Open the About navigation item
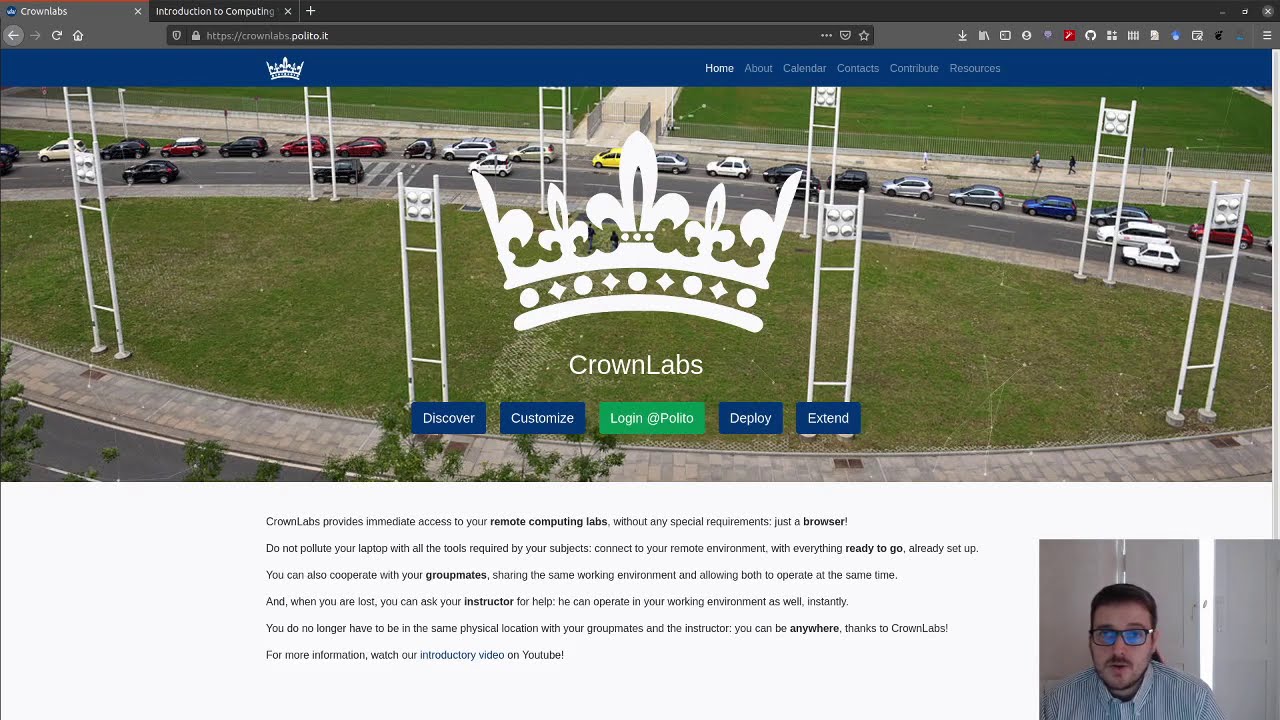The width and height of the screenshot is (1280, 720). pos(758,68)
